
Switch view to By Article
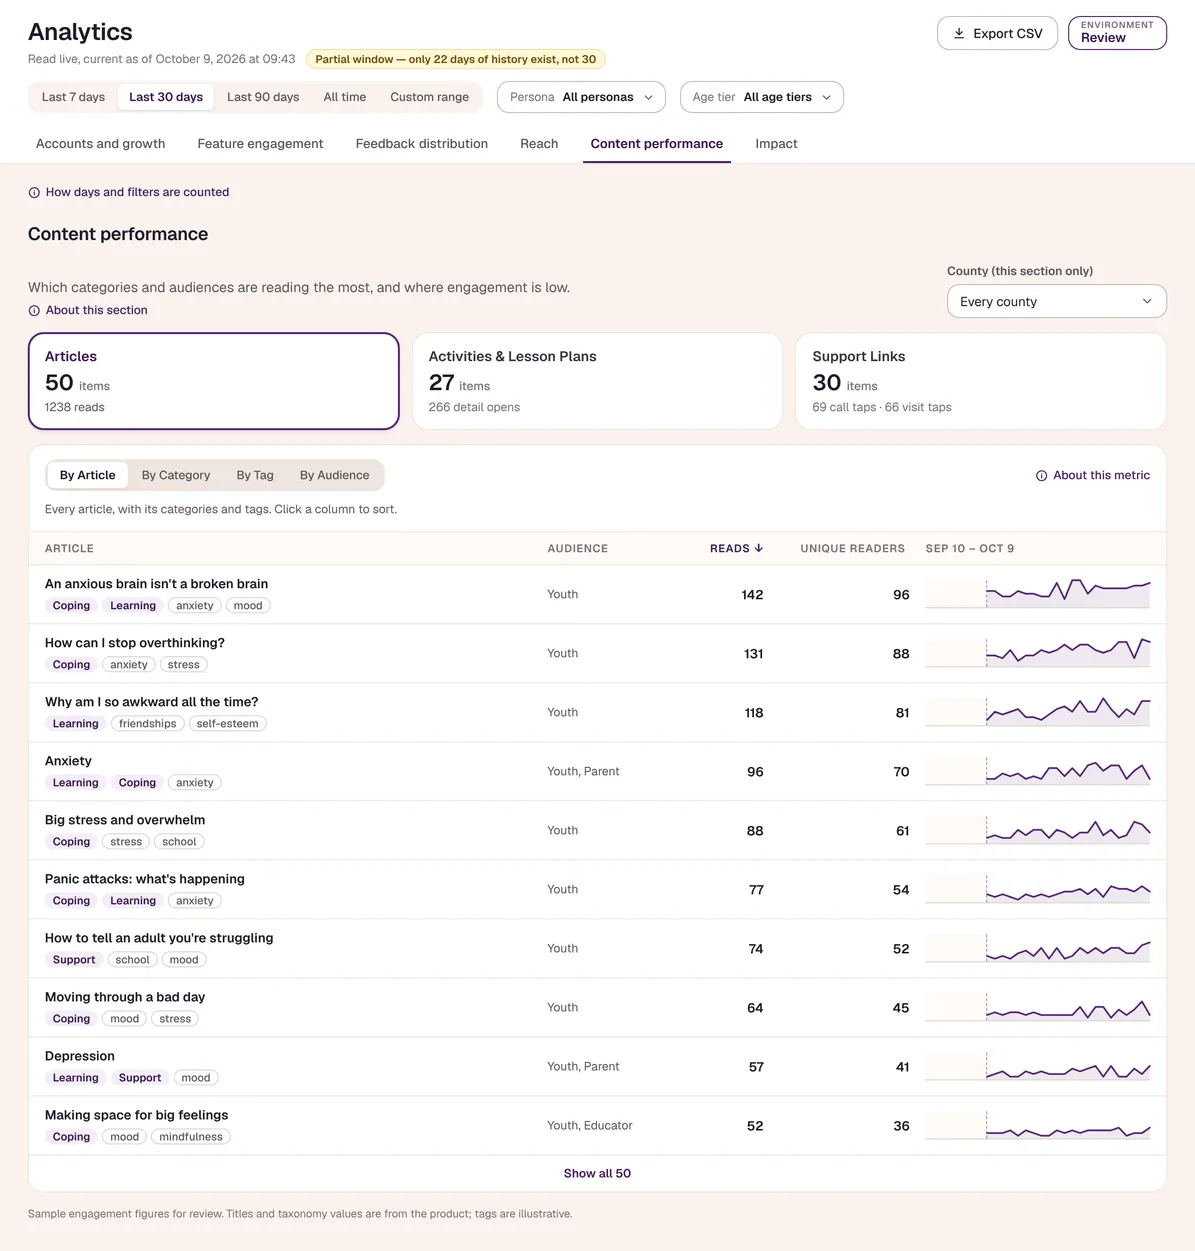[x=88, y=475]
